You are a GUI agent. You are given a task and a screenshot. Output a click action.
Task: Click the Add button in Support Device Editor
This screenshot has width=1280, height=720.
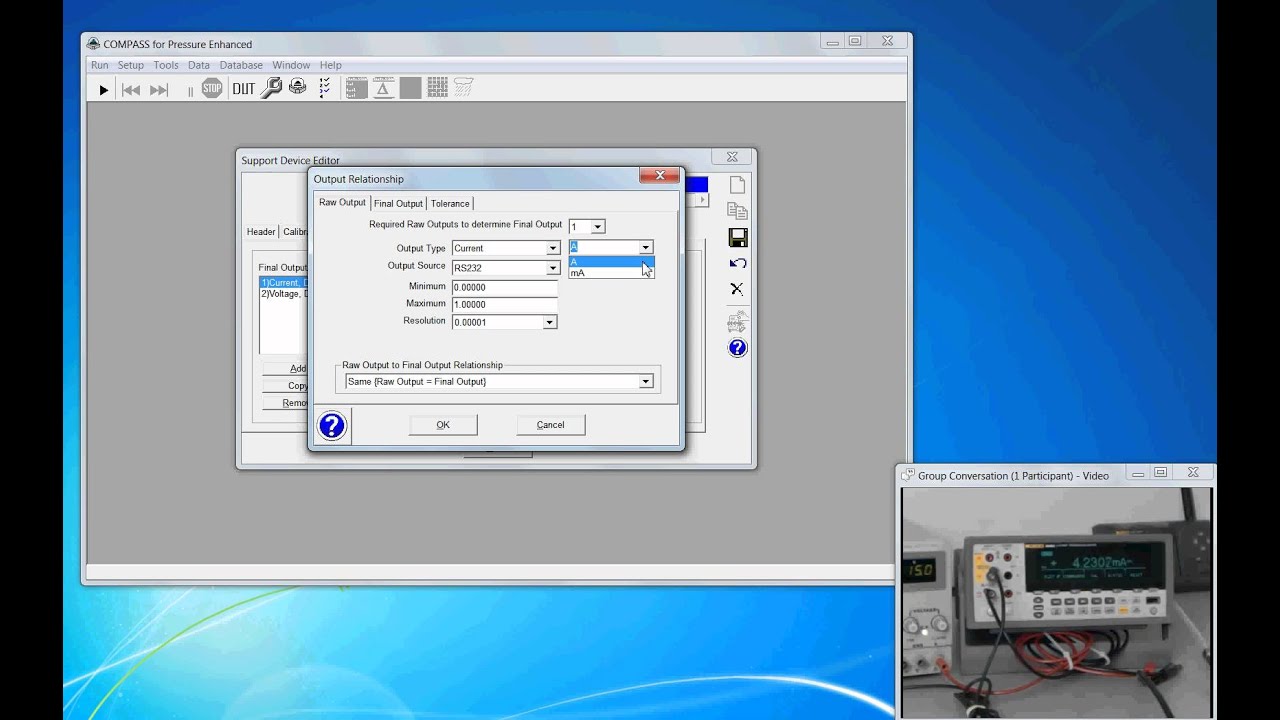286,369
